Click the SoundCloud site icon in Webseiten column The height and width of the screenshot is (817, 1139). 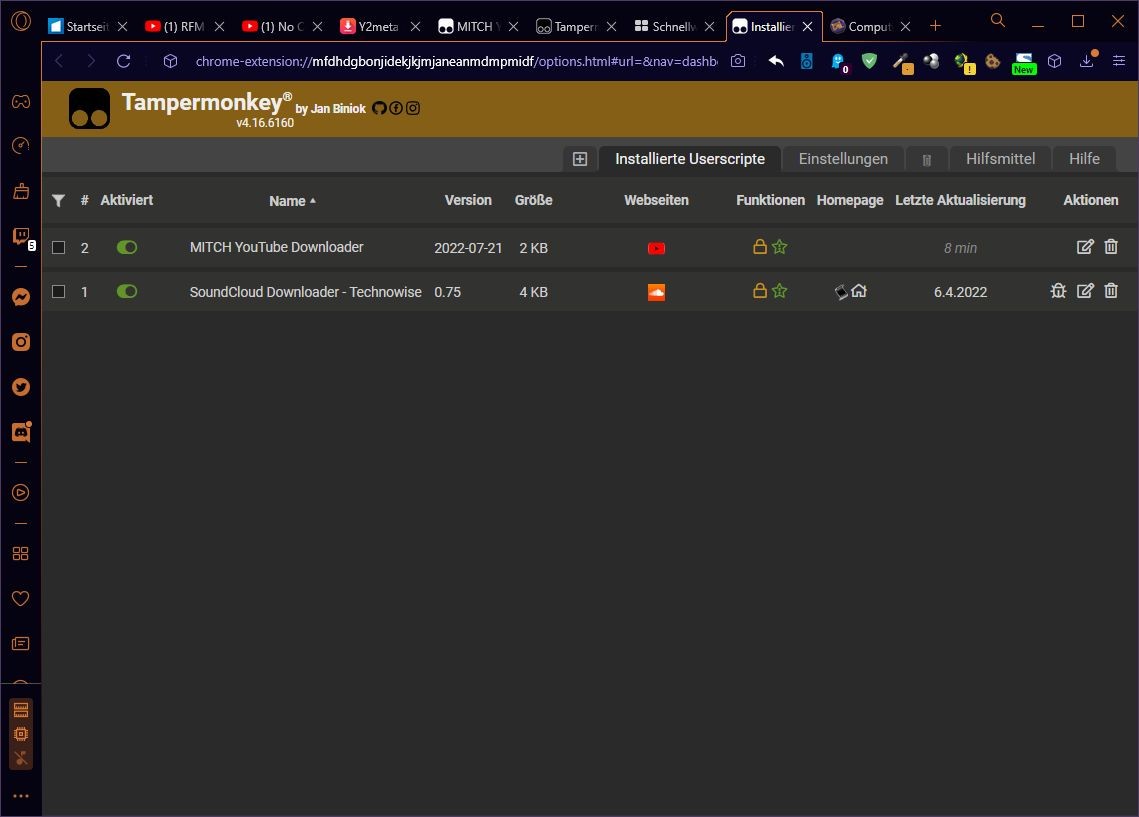[x=656, y=292]
